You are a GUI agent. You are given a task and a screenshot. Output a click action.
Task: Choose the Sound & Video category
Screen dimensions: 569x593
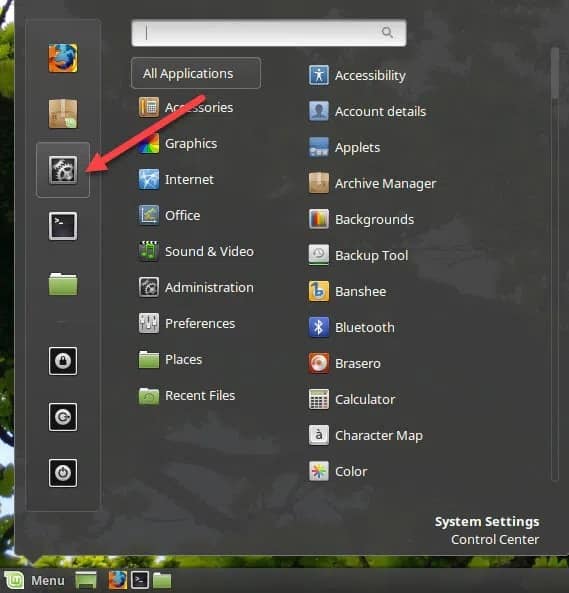pyautogui.click(x=196, y=251)
